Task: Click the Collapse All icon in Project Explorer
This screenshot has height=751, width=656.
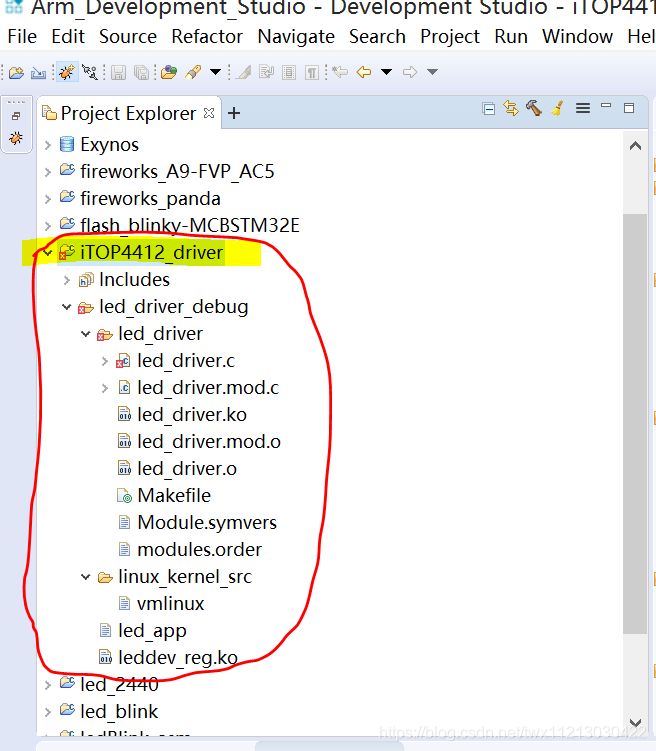Action: (488, 109)
